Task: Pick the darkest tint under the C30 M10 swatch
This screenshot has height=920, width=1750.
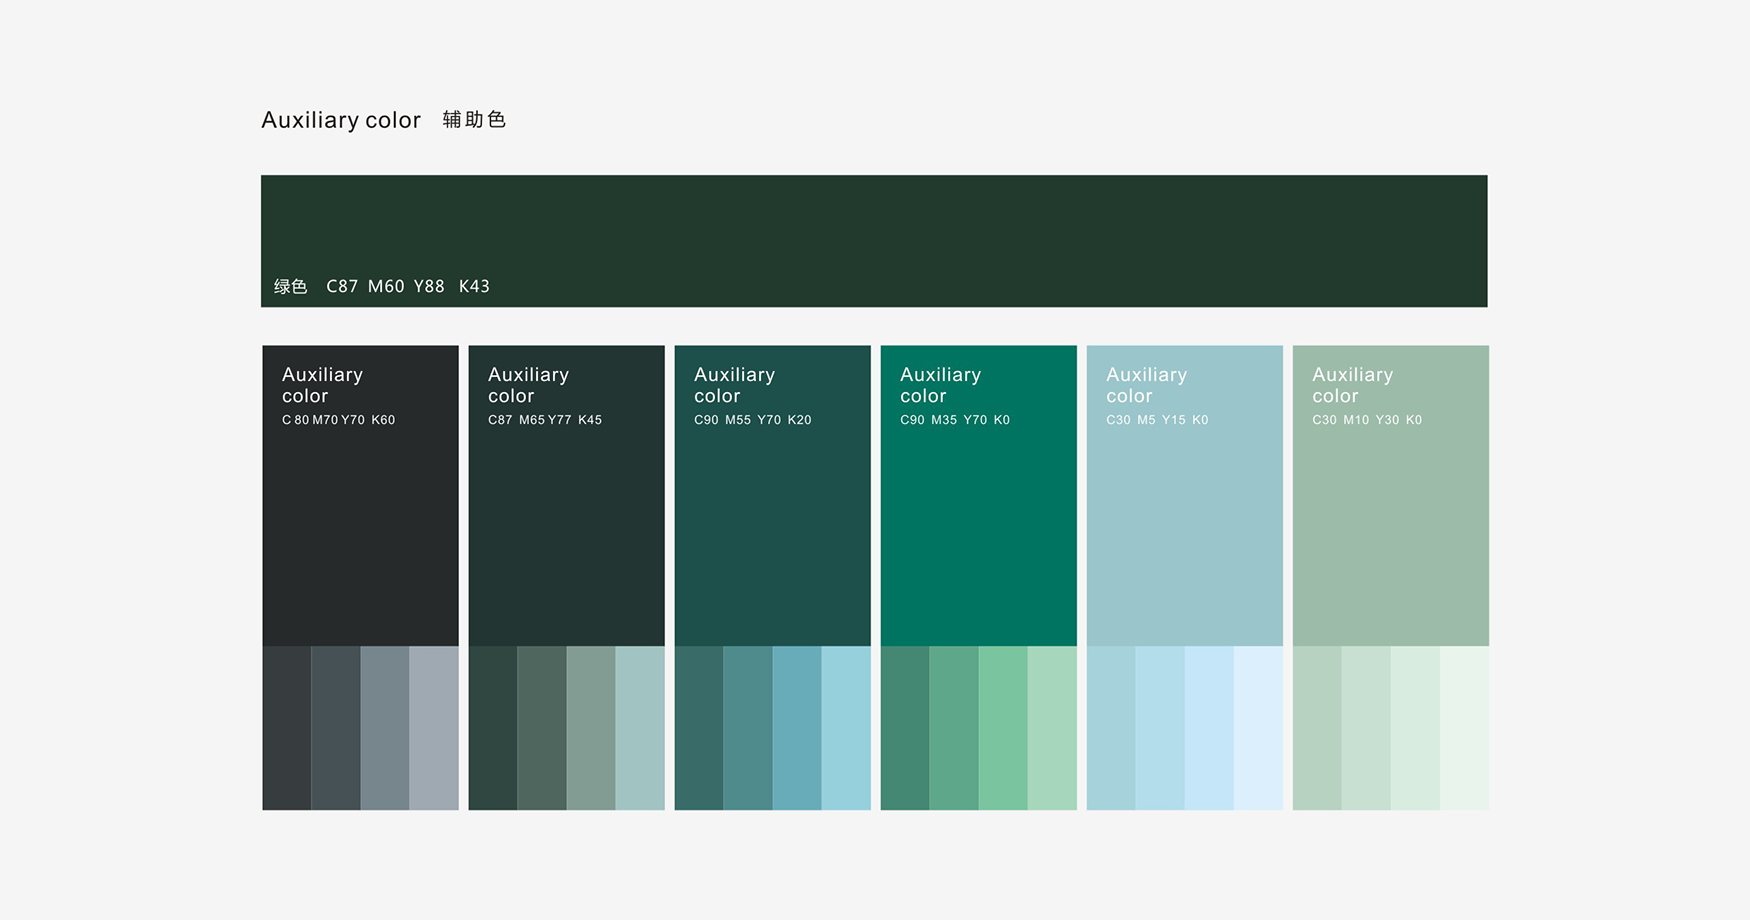Action: pyautogui.click(x=1317, y=728)
